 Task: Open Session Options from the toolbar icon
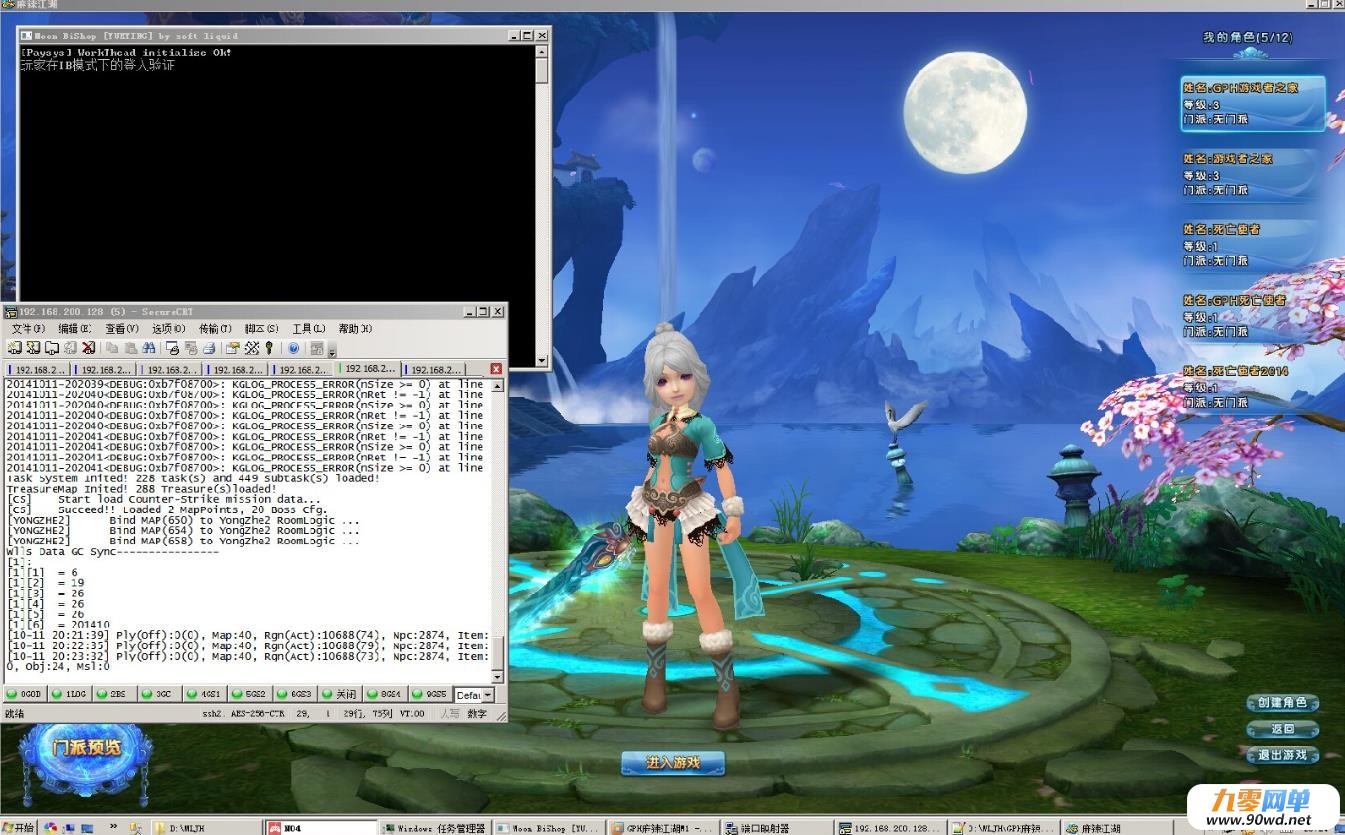[x=233, y=348]
